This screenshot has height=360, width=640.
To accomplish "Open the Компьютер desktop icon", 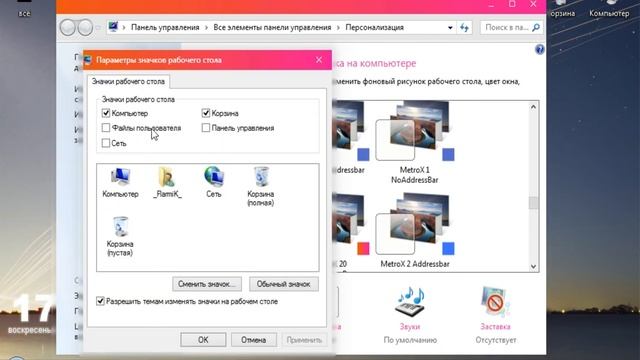I will click(x=609, y=9).
